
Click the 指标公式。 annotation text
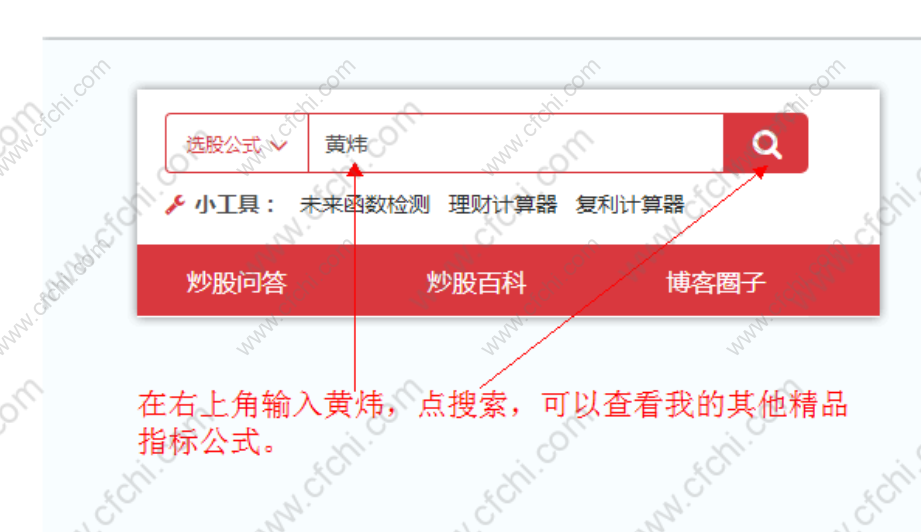click(x=206, y=442)
